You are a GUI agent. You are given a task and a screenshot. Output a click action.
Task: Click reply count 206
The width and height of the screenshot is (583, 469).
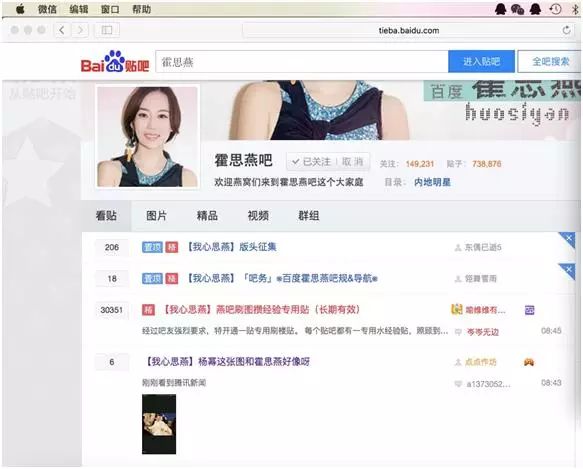tap(112, 247)
